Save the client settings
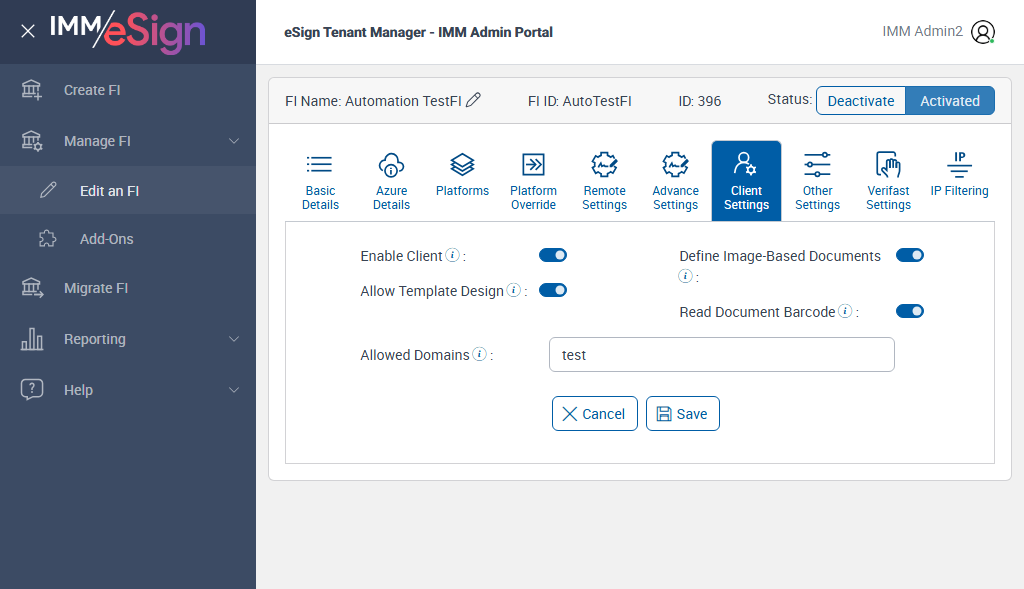 682,414
